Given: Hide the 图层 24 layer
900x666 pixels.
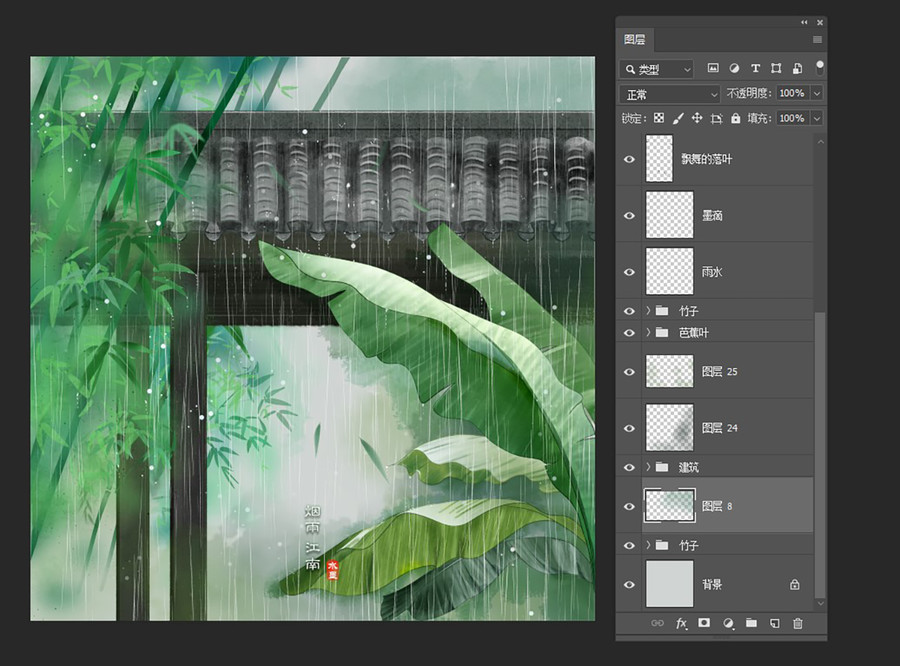Looking at the screenshot, I should click(x=629, y=428).
